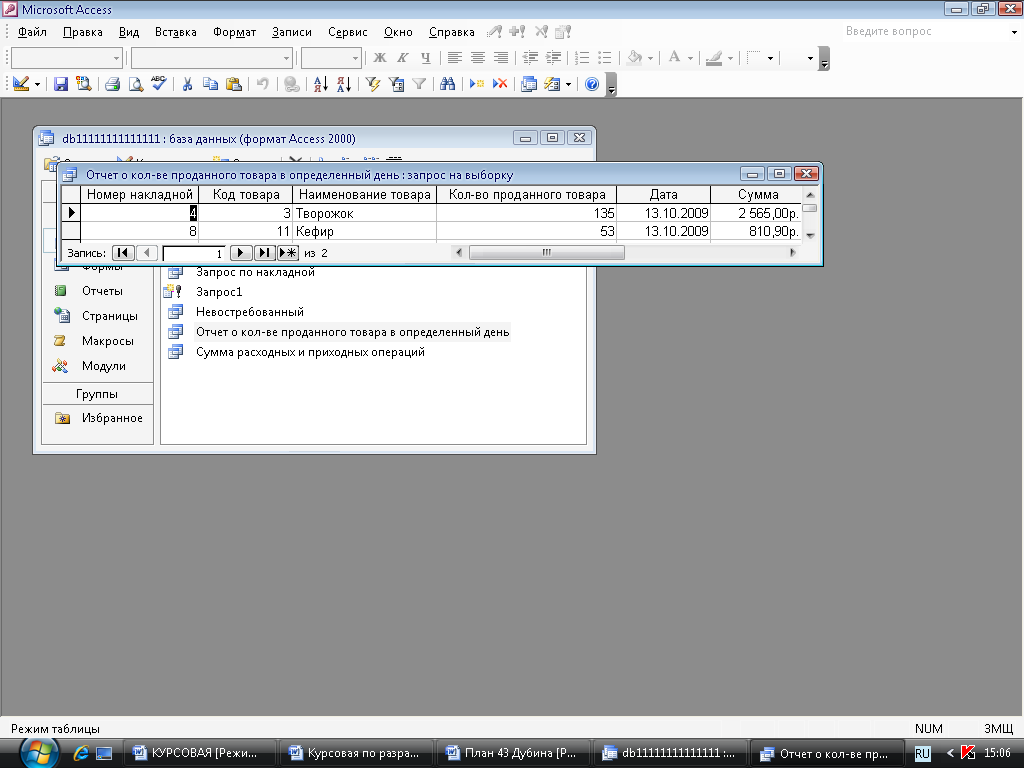The width and height of the screenshot is (1024, 768).
Task: Toggle the apply filter funnel
Action: point(419,84)
